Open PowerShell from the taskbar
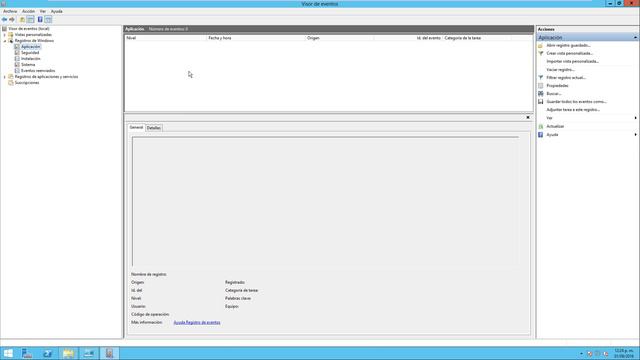 point(47,353)
